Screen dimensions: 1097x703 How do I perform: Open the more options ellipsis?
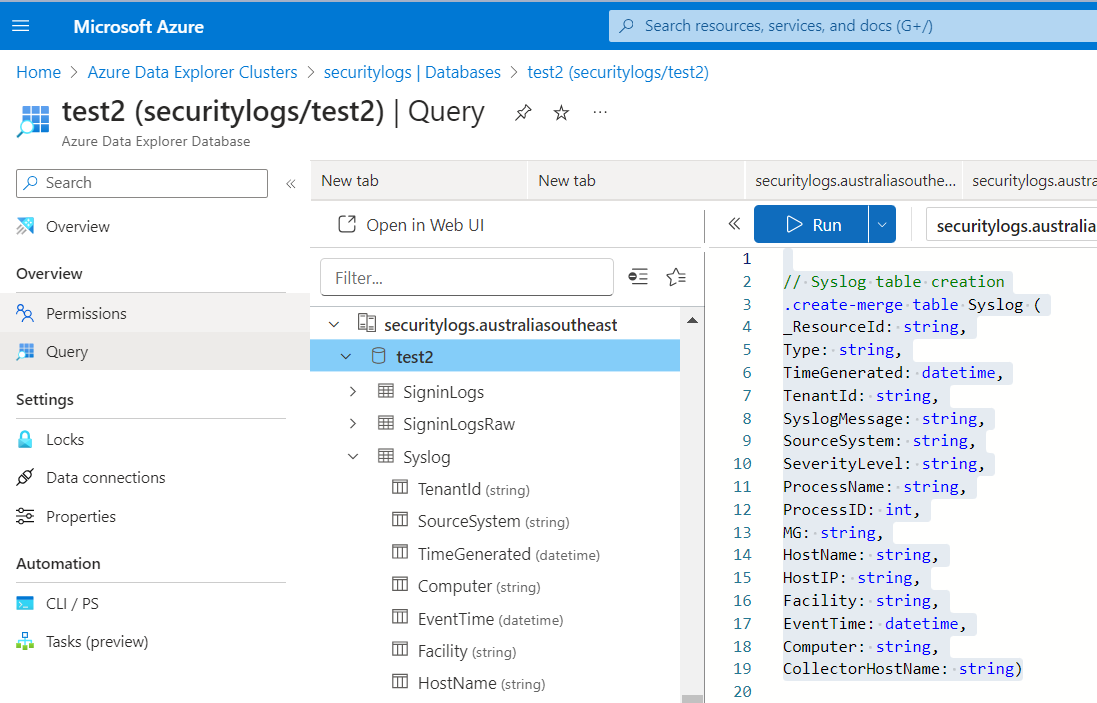(600, 112)
